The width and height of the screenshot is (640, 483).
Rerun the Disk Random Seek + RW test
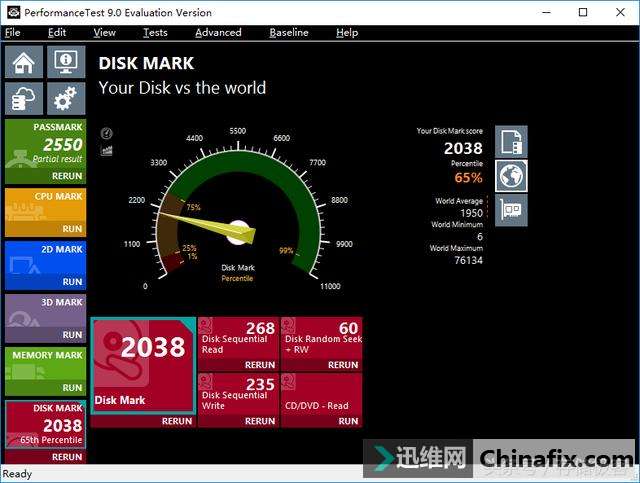pos(343,365)
